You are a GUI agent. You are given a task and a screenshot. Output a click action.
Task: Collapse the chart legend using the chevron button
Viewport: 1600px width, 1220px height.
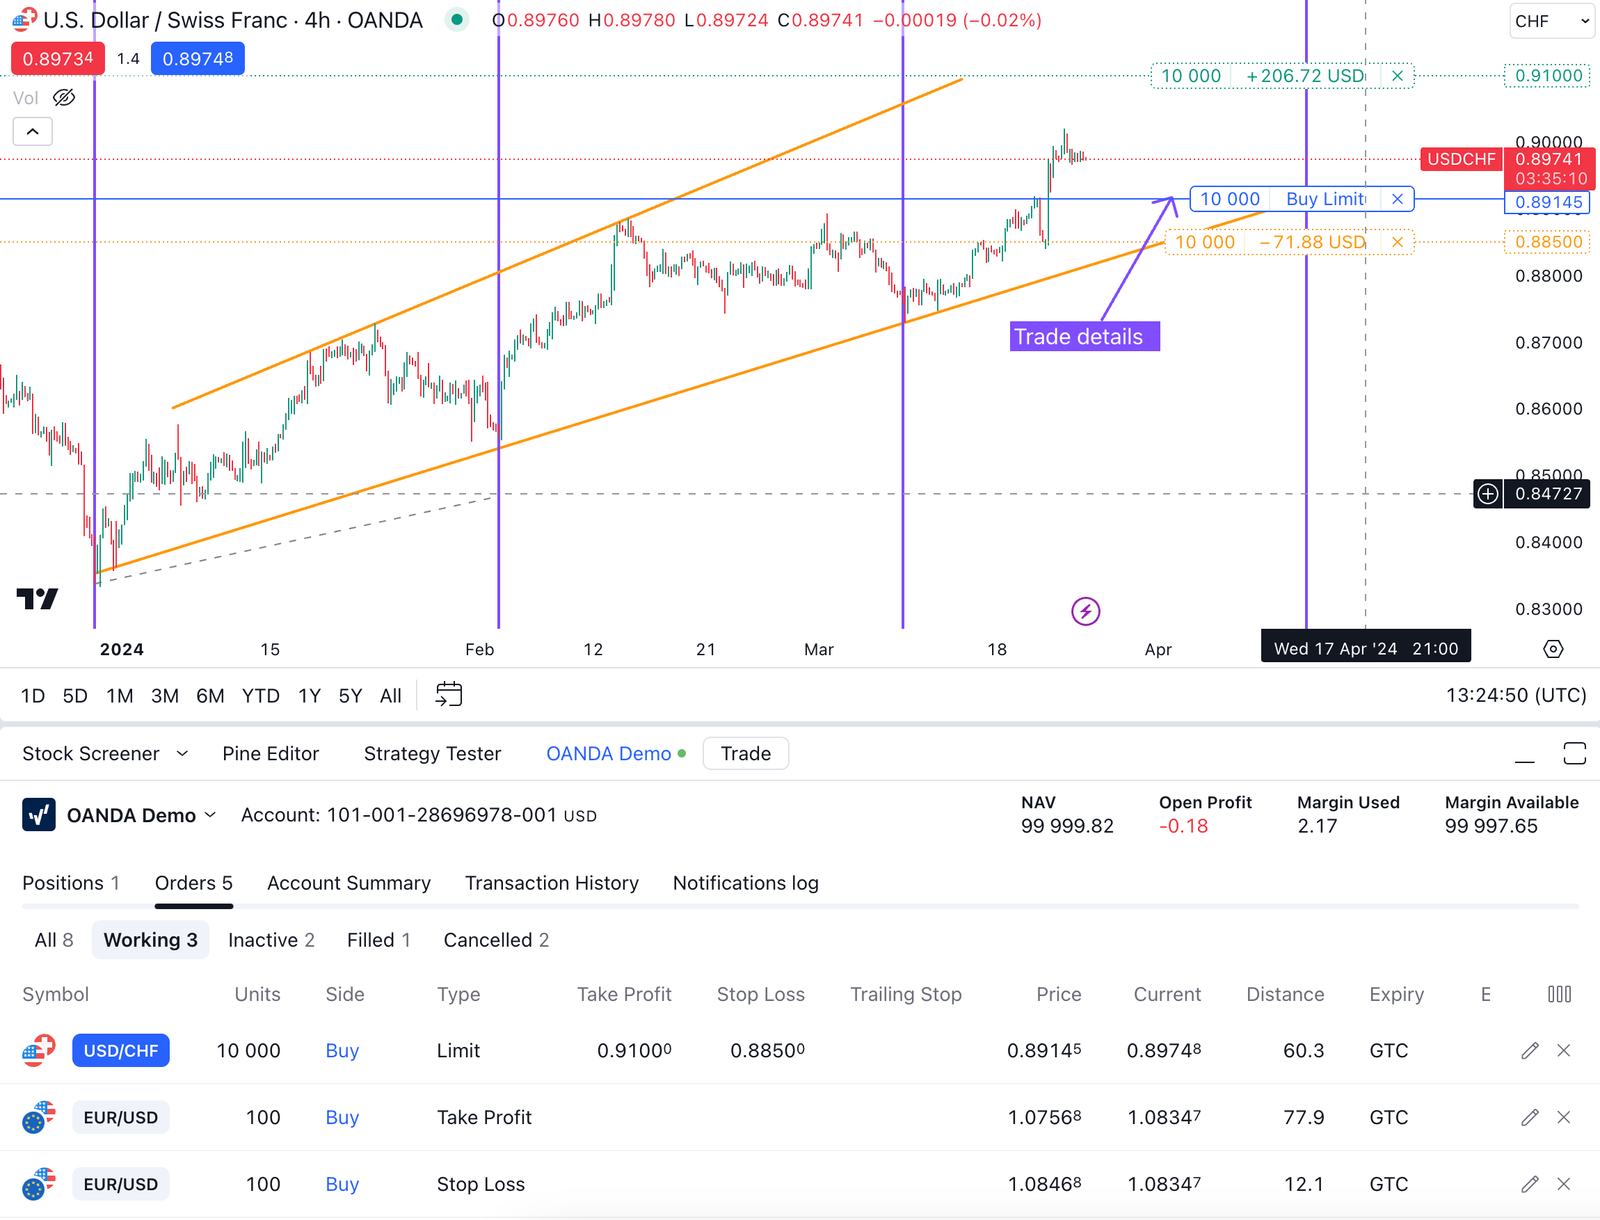32,131
